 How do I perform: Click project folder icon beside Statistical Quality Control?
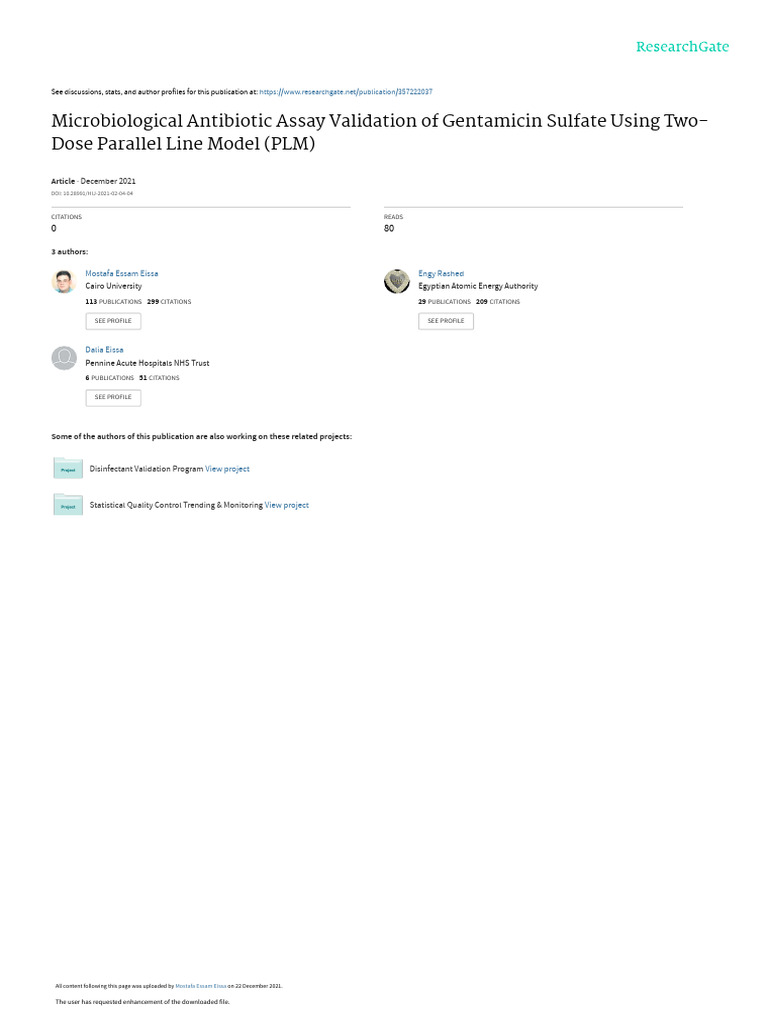[x=68, y=505]
